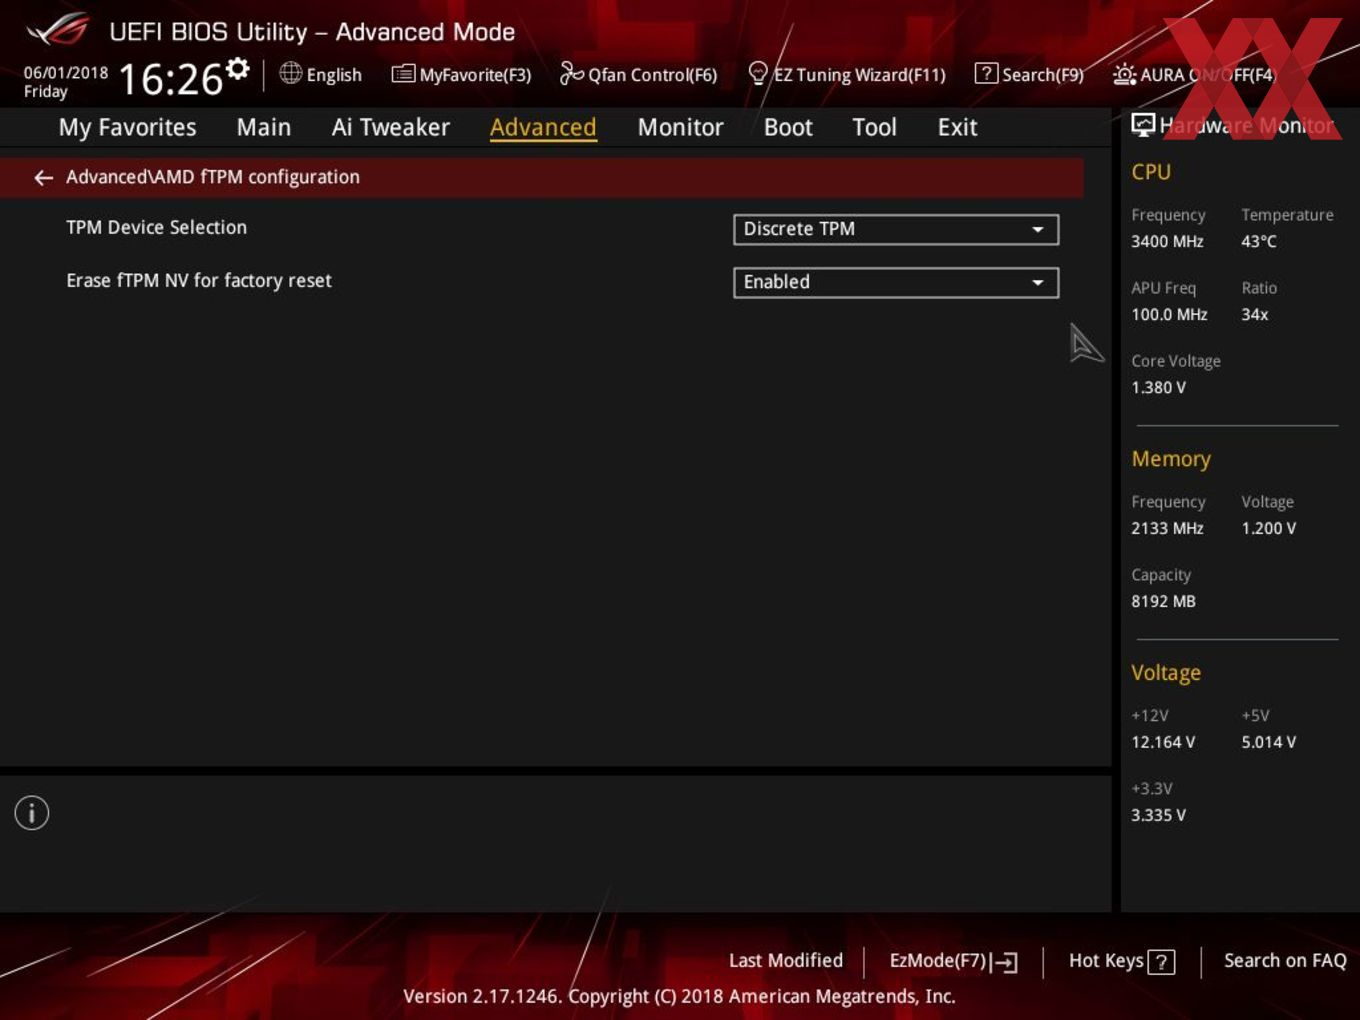Image resolution: width=1360 pixels, height=1020 pixels.
Task: Switch to the My Favorites tab
Action: click(127, 127)
